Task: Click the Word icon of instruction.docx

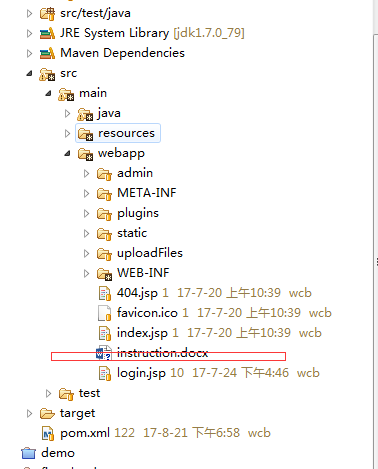Action: coord(104,353)
